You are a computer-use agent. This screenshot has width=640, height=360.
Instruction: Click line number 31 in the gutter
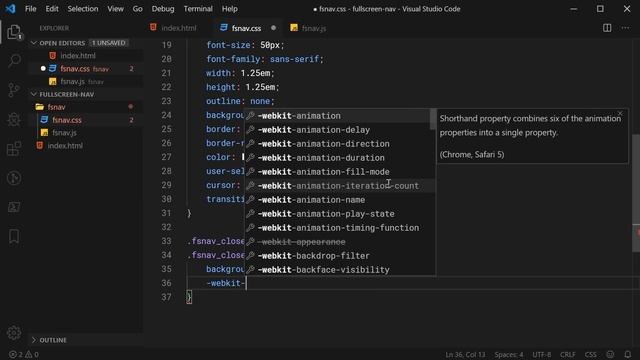pos(167,213)
